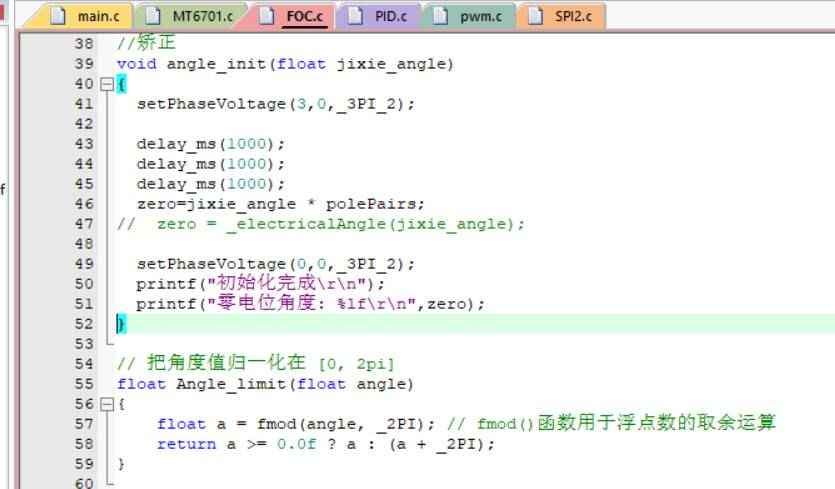The width and height of the screenshot is (835, 489).
Task: Click printf 初始化完成 statement on line 50
Action: tap(260, 283)
